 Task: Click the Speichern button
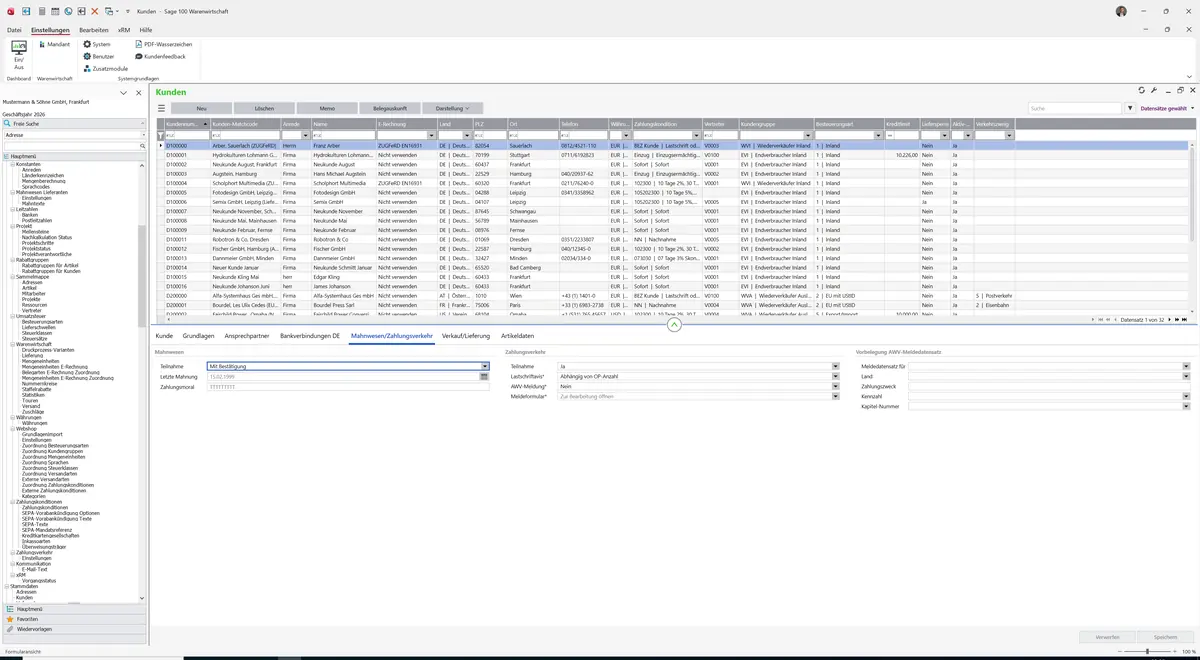click(1165, 637)
